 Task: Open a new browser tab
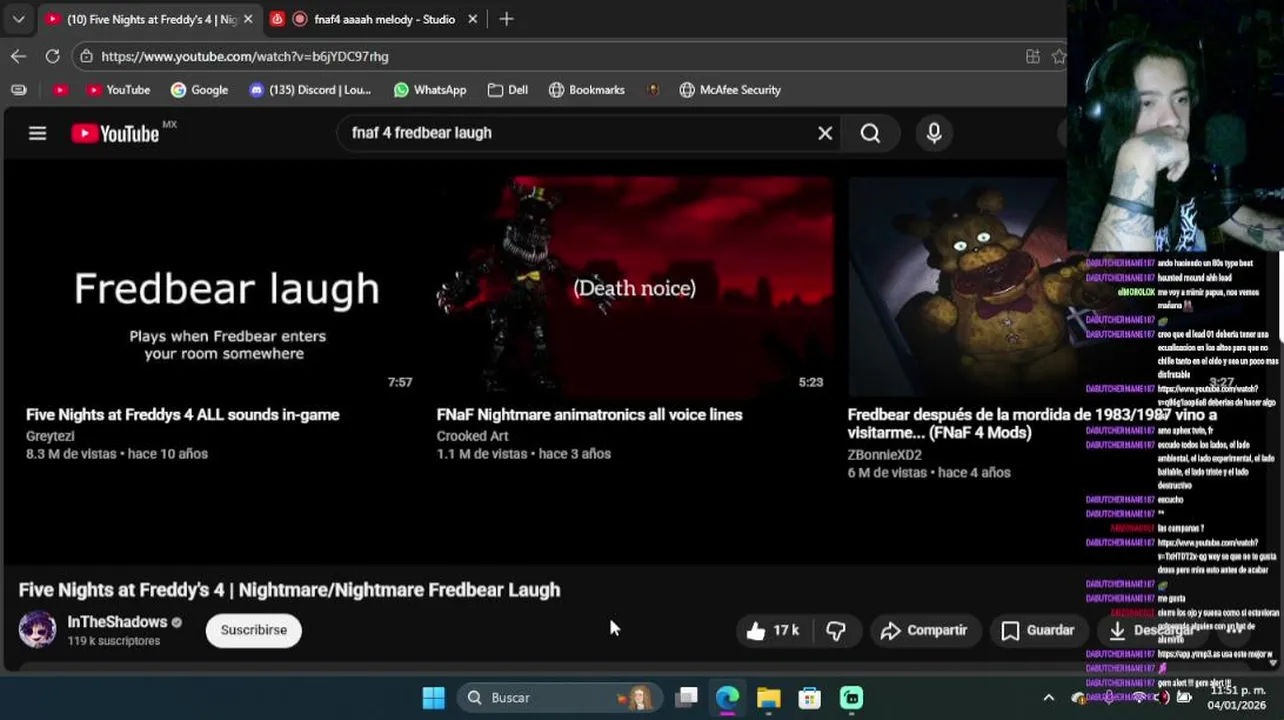click(506, 19)
